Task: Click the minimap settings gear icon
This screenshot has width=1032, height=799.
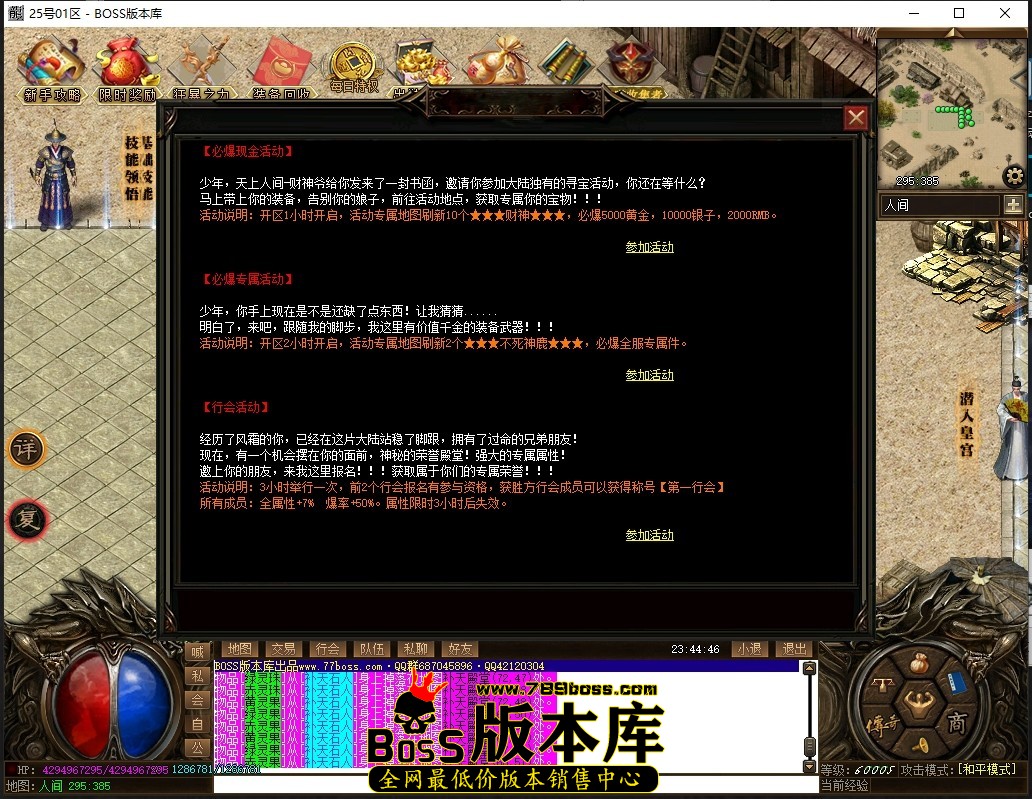Action: click(1014, 176)
